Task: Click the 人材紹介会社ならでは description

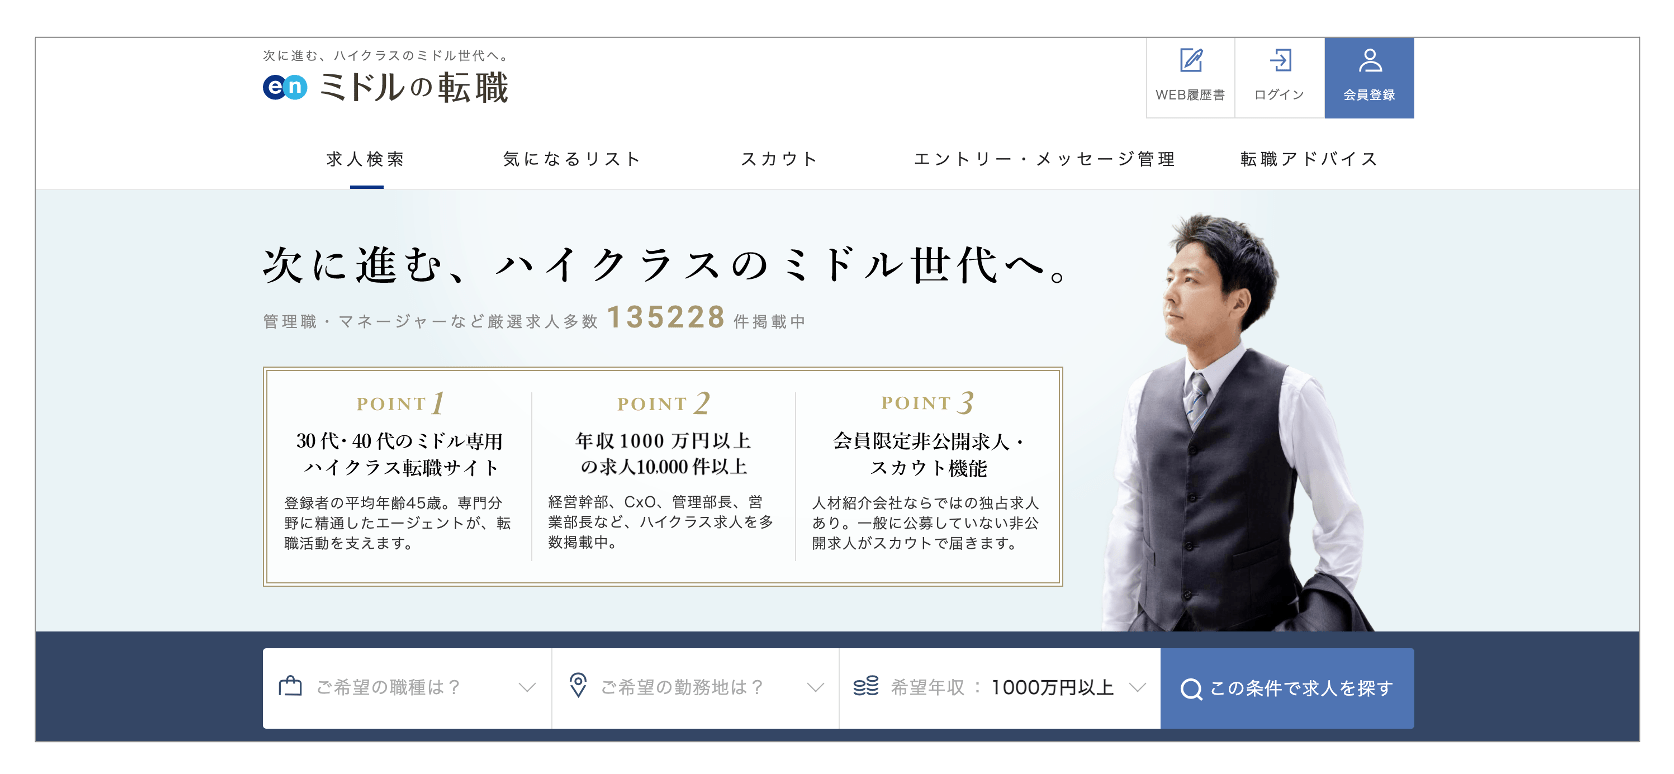Action: [926, 523]
